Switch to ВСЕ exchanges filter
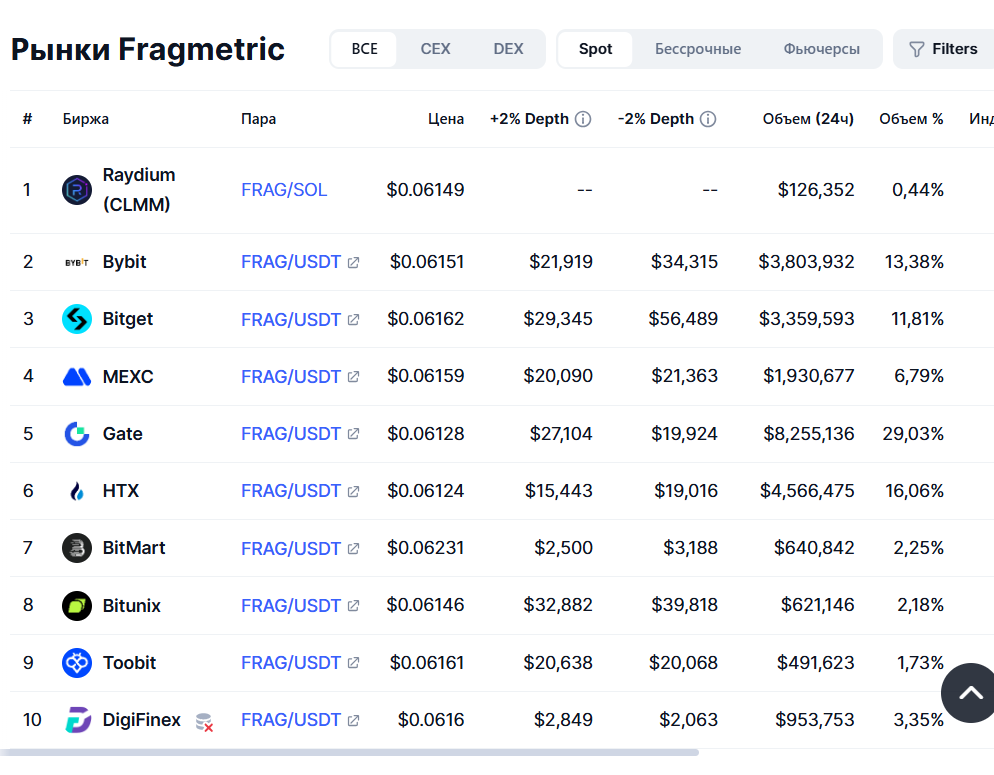Screen dimensions: 994x775 (365, 49)
